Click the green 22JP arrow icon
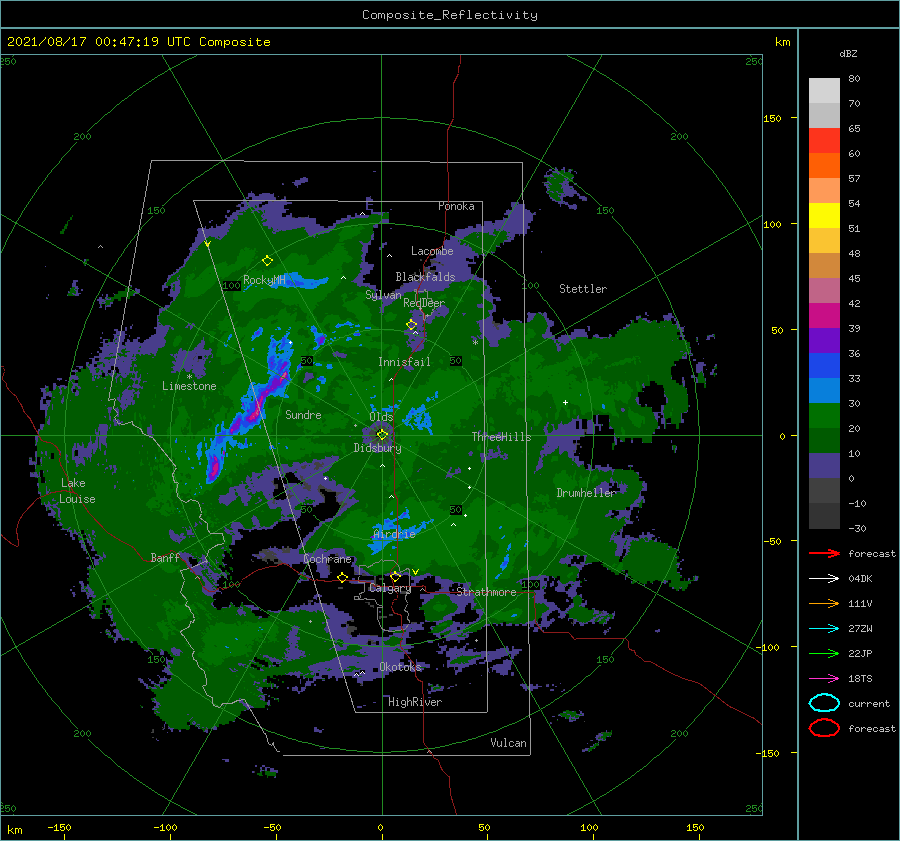900x841 pixels. coord(824,653)
